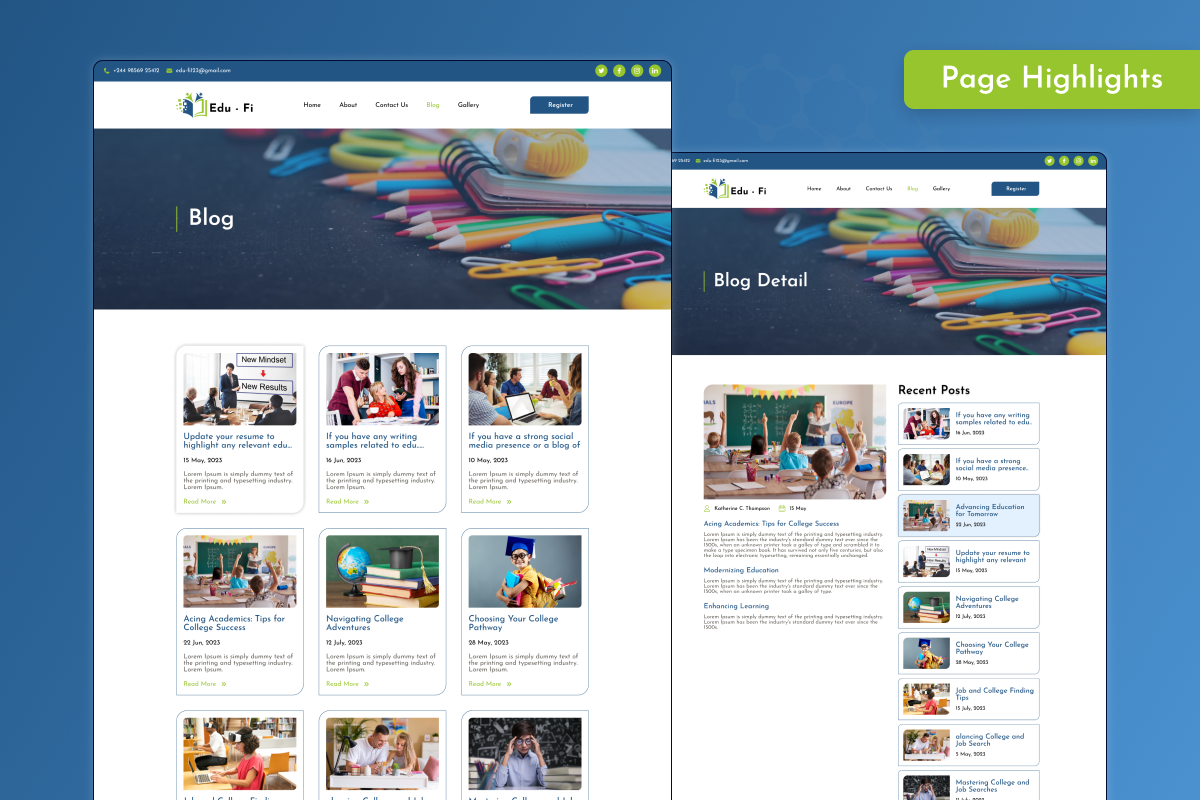Image resolution: width=1200 pixels, height=800 pixels.
Task: Open the 'If you have a strong social' card title
Action: click(x=524, y=441)
